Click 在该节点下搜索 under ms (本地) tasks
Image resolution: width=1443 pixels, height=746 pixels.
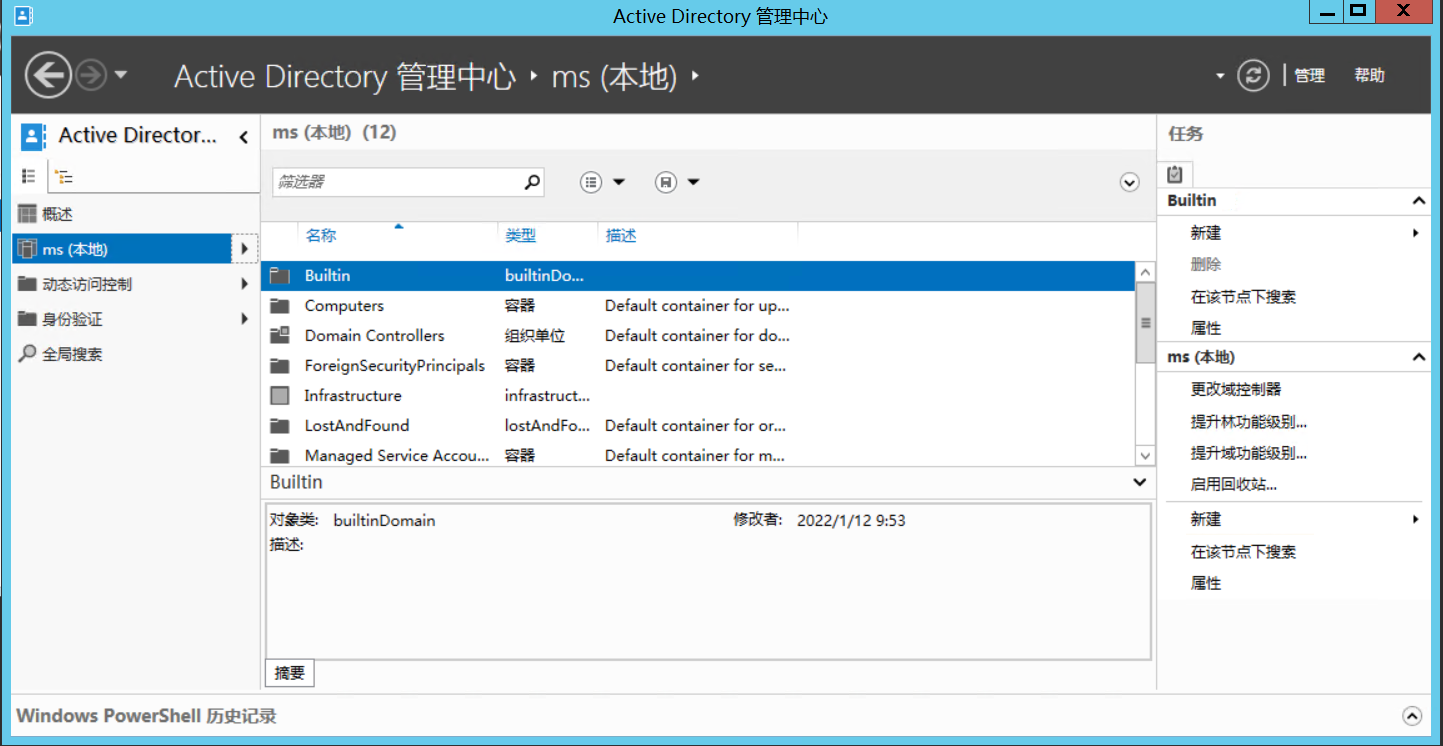click(1243, 552)
